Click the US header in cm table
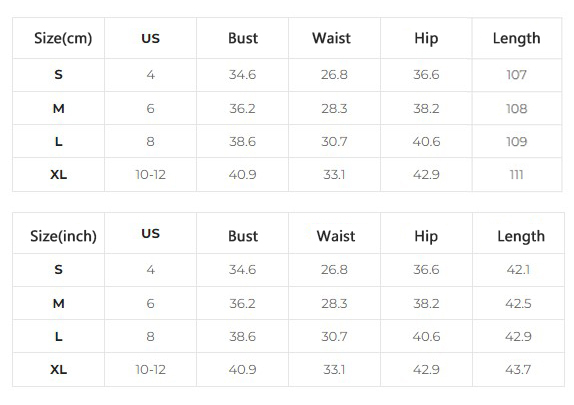Viewport: 574px width, 405px height. click(x=150, y=38)
